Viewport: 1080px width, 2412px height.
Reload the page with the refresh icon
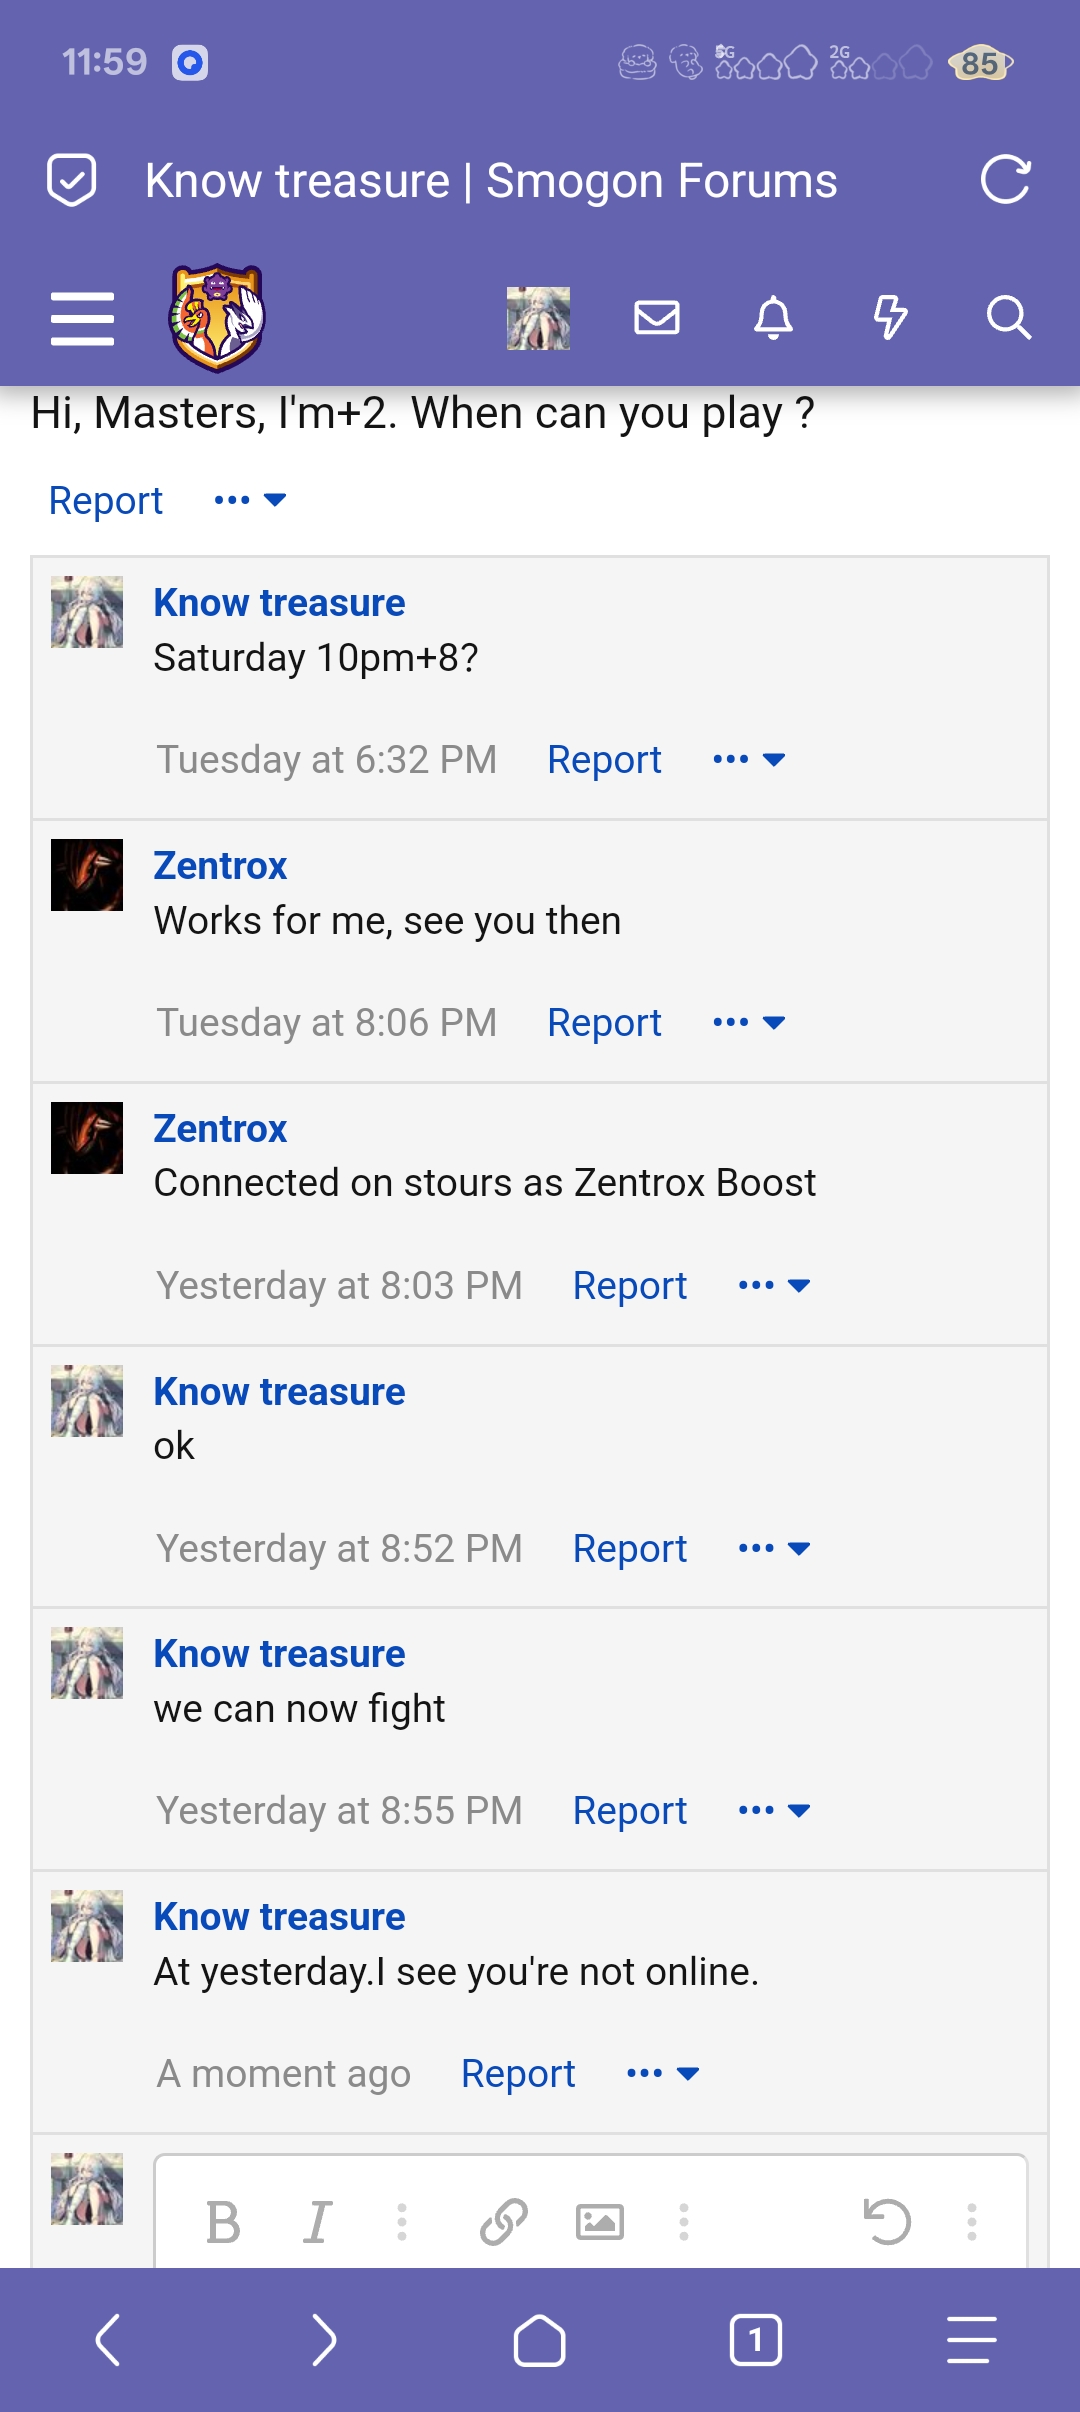(1005, 180)
